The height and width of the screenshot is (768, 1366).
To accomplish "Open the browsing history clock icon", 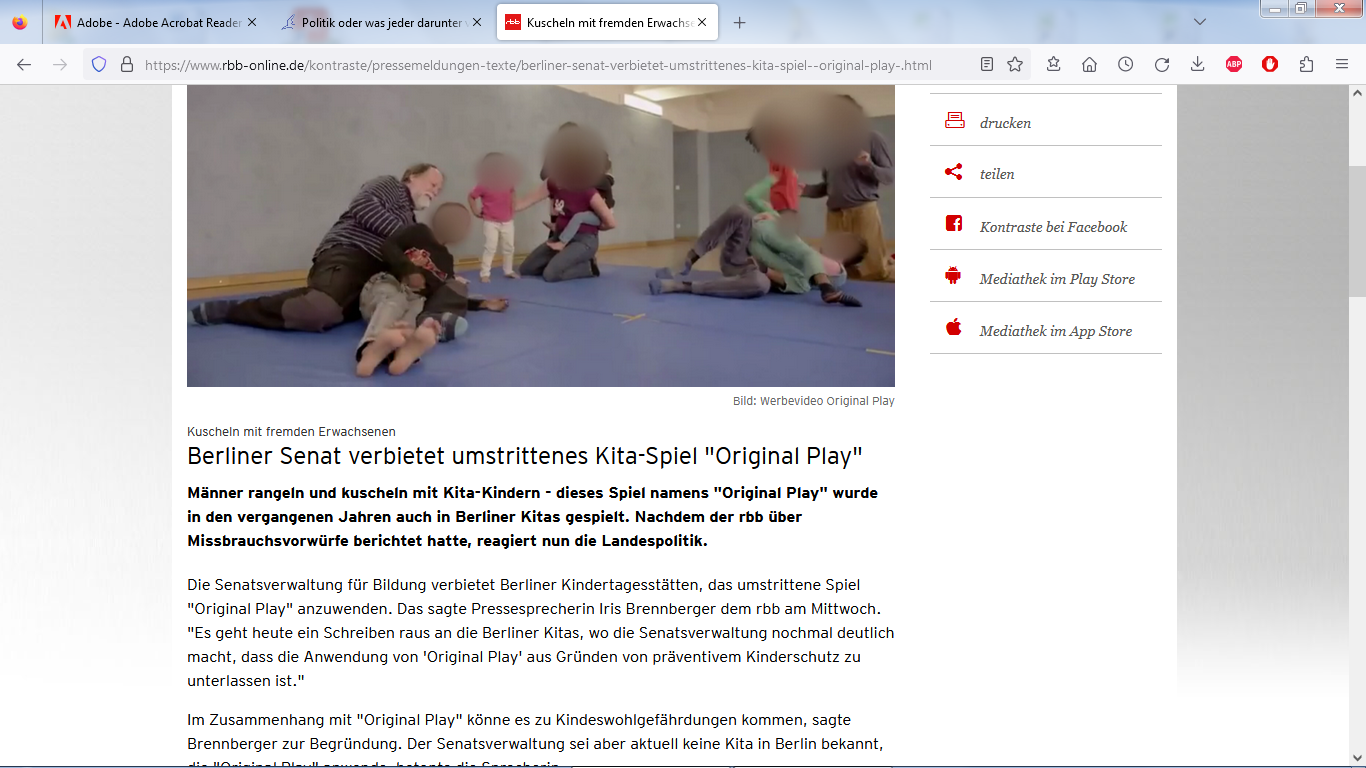I will tap(1126, 65).
